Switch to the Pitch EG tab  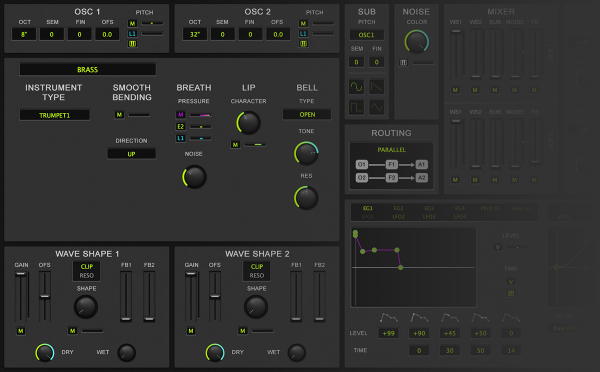491,208
